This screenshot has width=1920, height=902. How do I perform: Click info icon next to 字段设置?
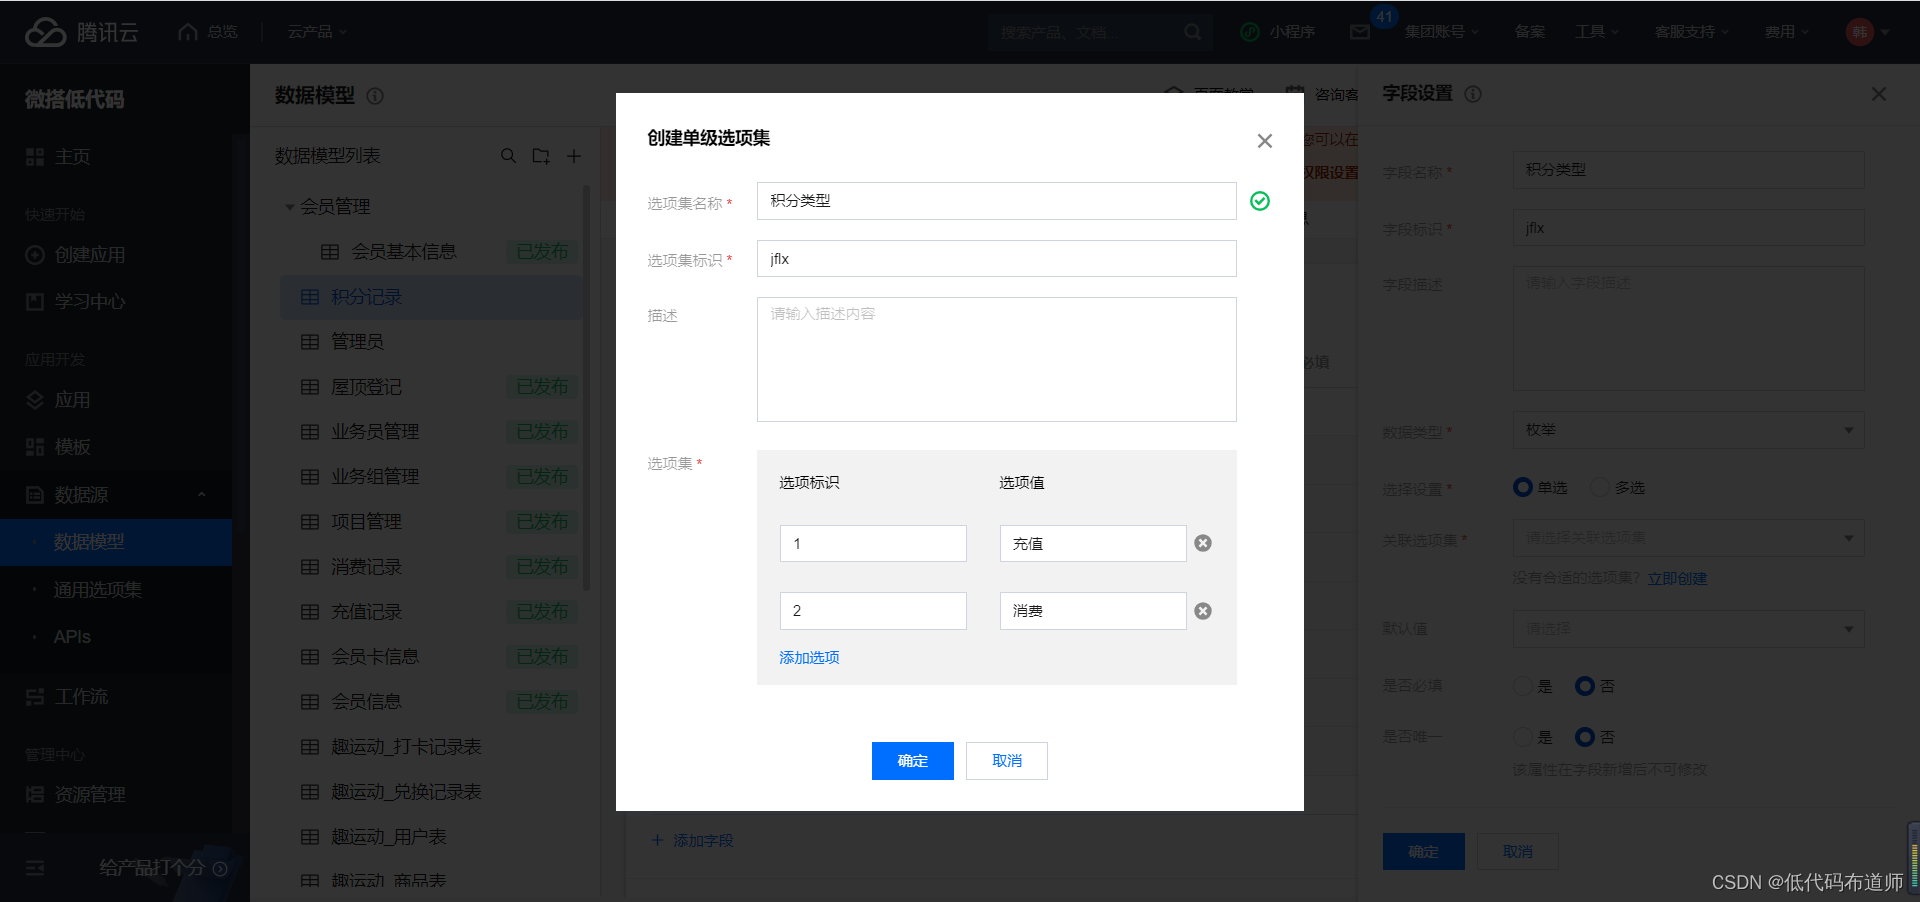point(1473,94)
